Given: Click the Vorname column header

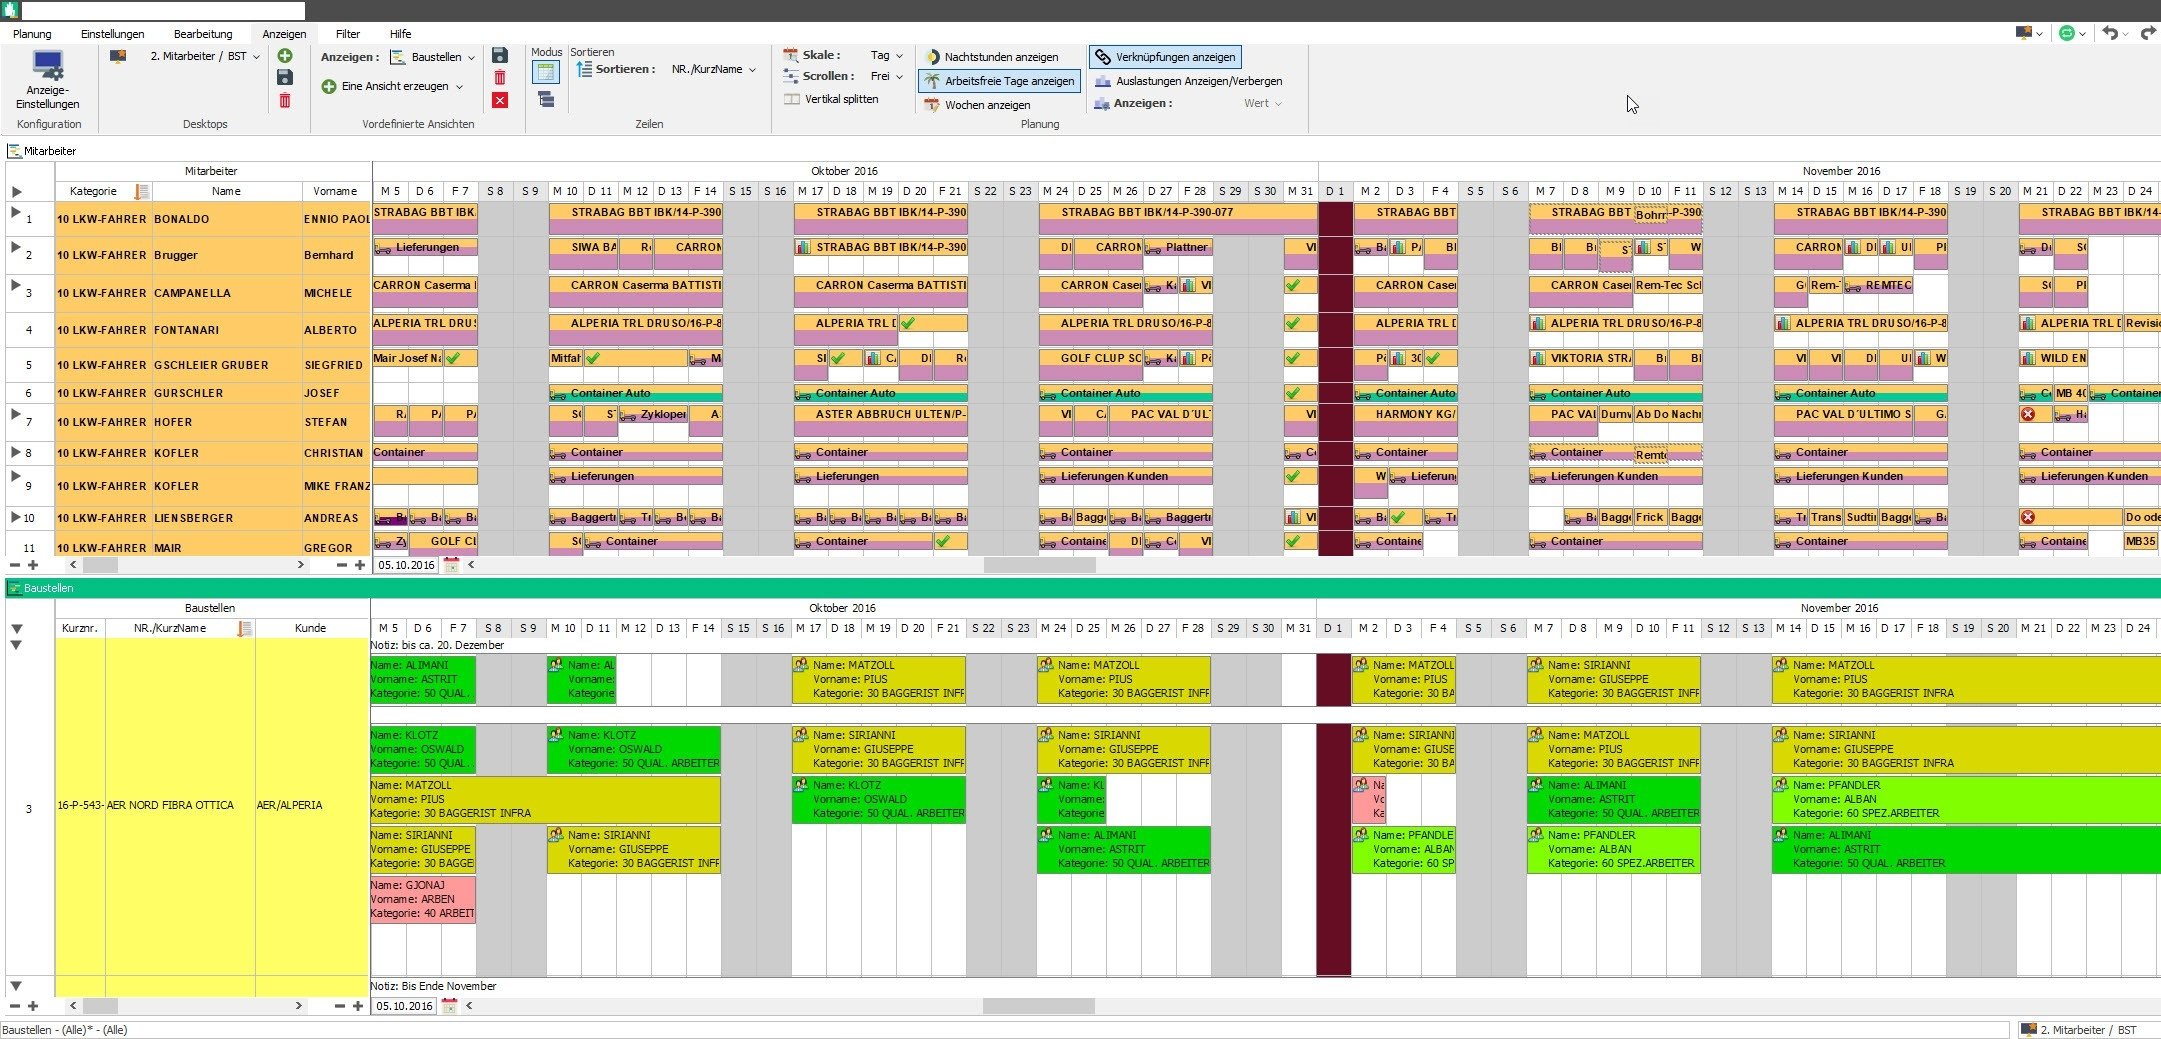Looking at the screenshot, I should 335,191.
